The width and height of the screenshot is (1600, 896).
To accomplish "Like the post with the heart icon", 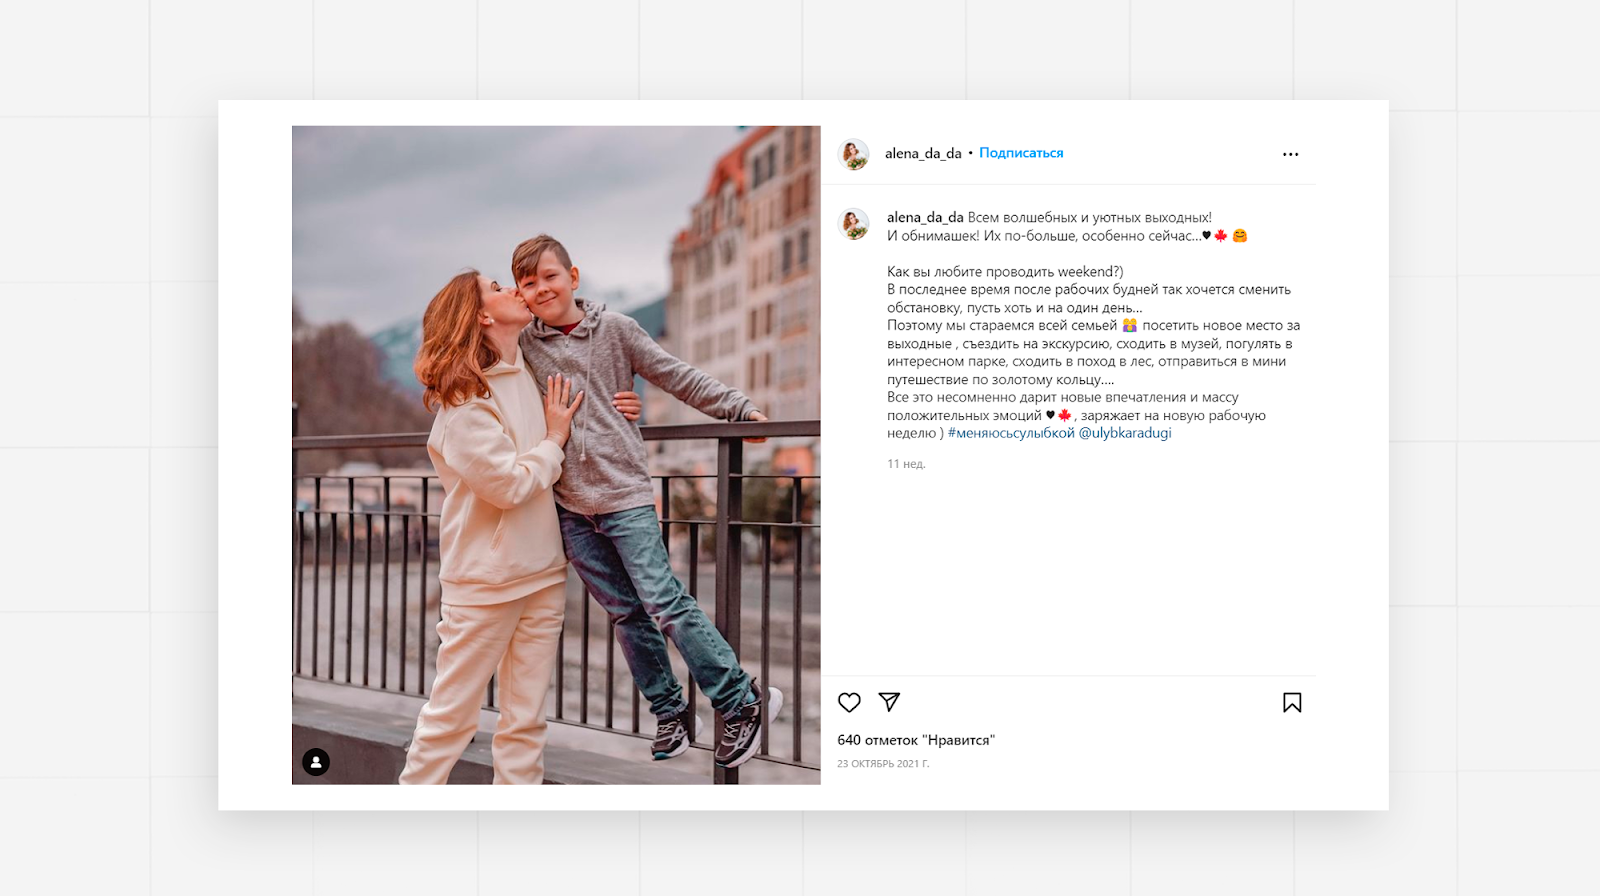I will (x=849, y=703).
